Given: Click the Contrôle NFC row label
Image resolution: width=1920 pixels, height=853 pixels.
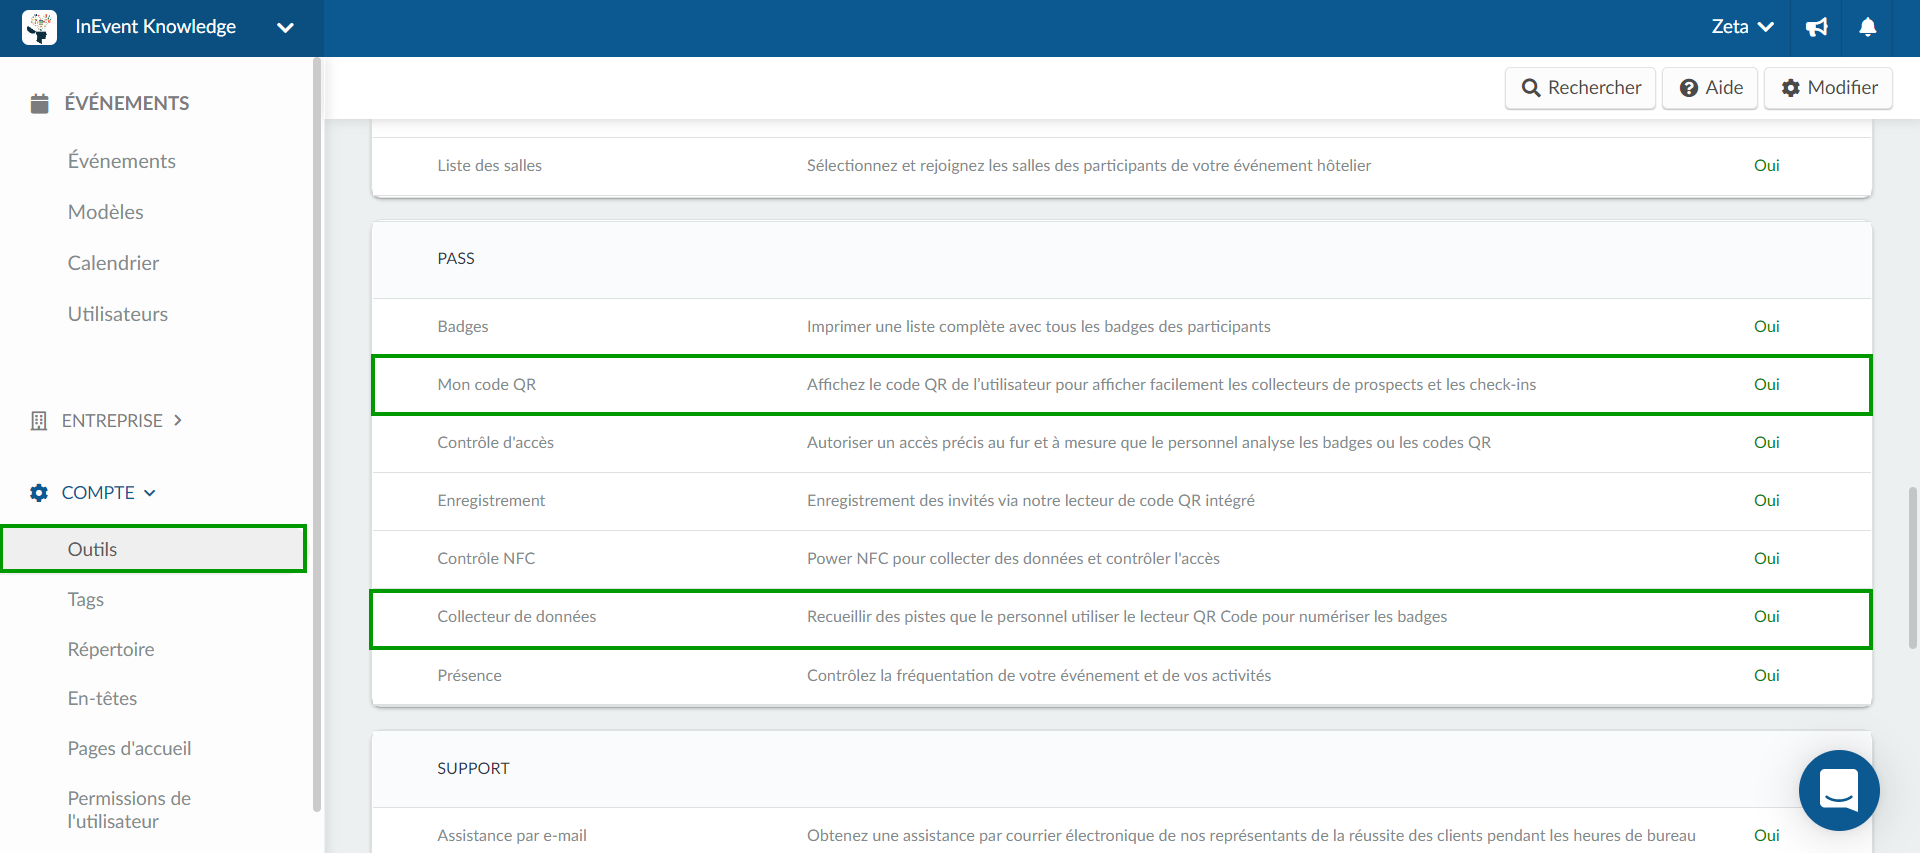Looking at the screenshot, I should 486,559.
